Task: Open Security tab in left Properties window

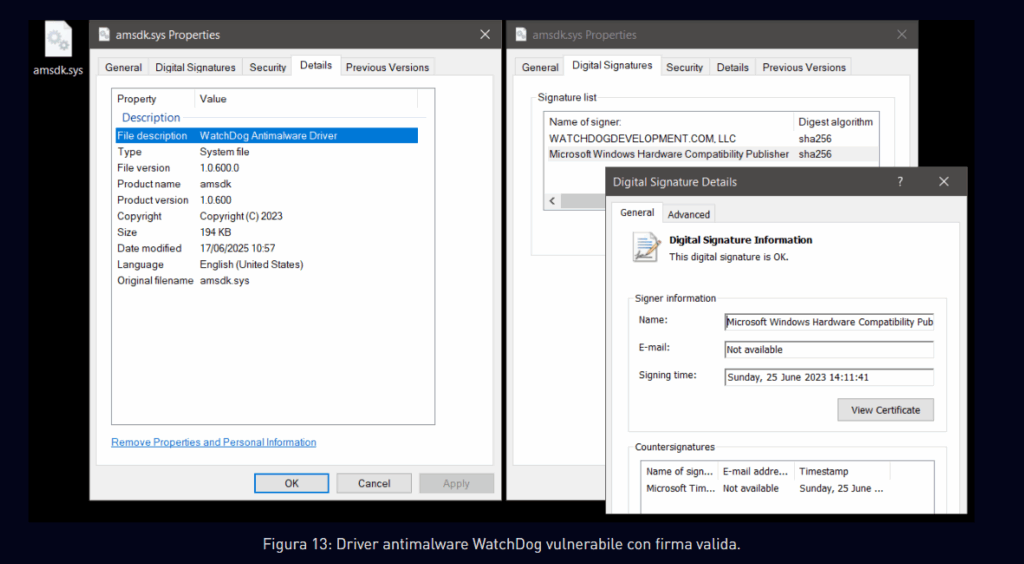Action: tap(268, 67)
